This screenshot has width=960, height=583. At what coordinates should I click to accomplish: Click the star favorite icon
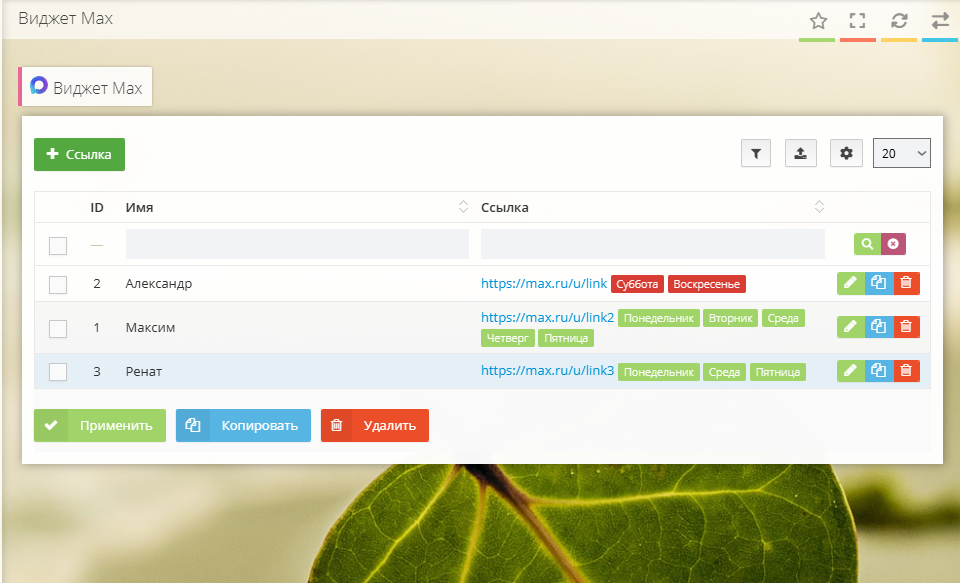coord(817,21)
